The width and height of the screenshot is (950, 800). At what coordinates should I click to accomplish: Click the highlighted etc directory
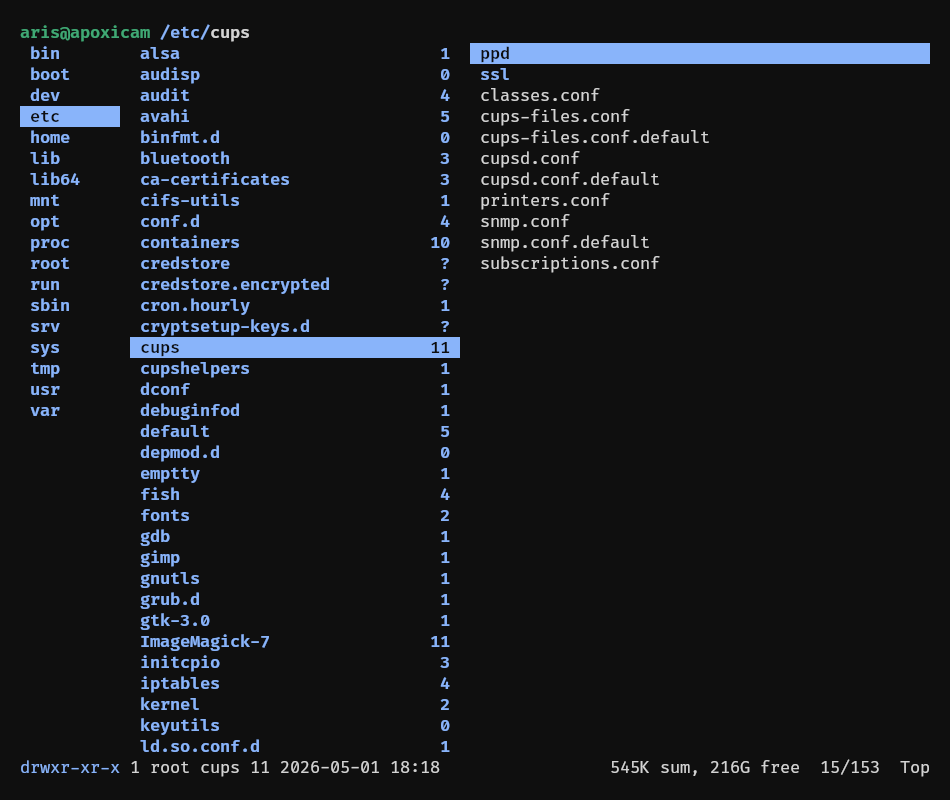[70, 116]
